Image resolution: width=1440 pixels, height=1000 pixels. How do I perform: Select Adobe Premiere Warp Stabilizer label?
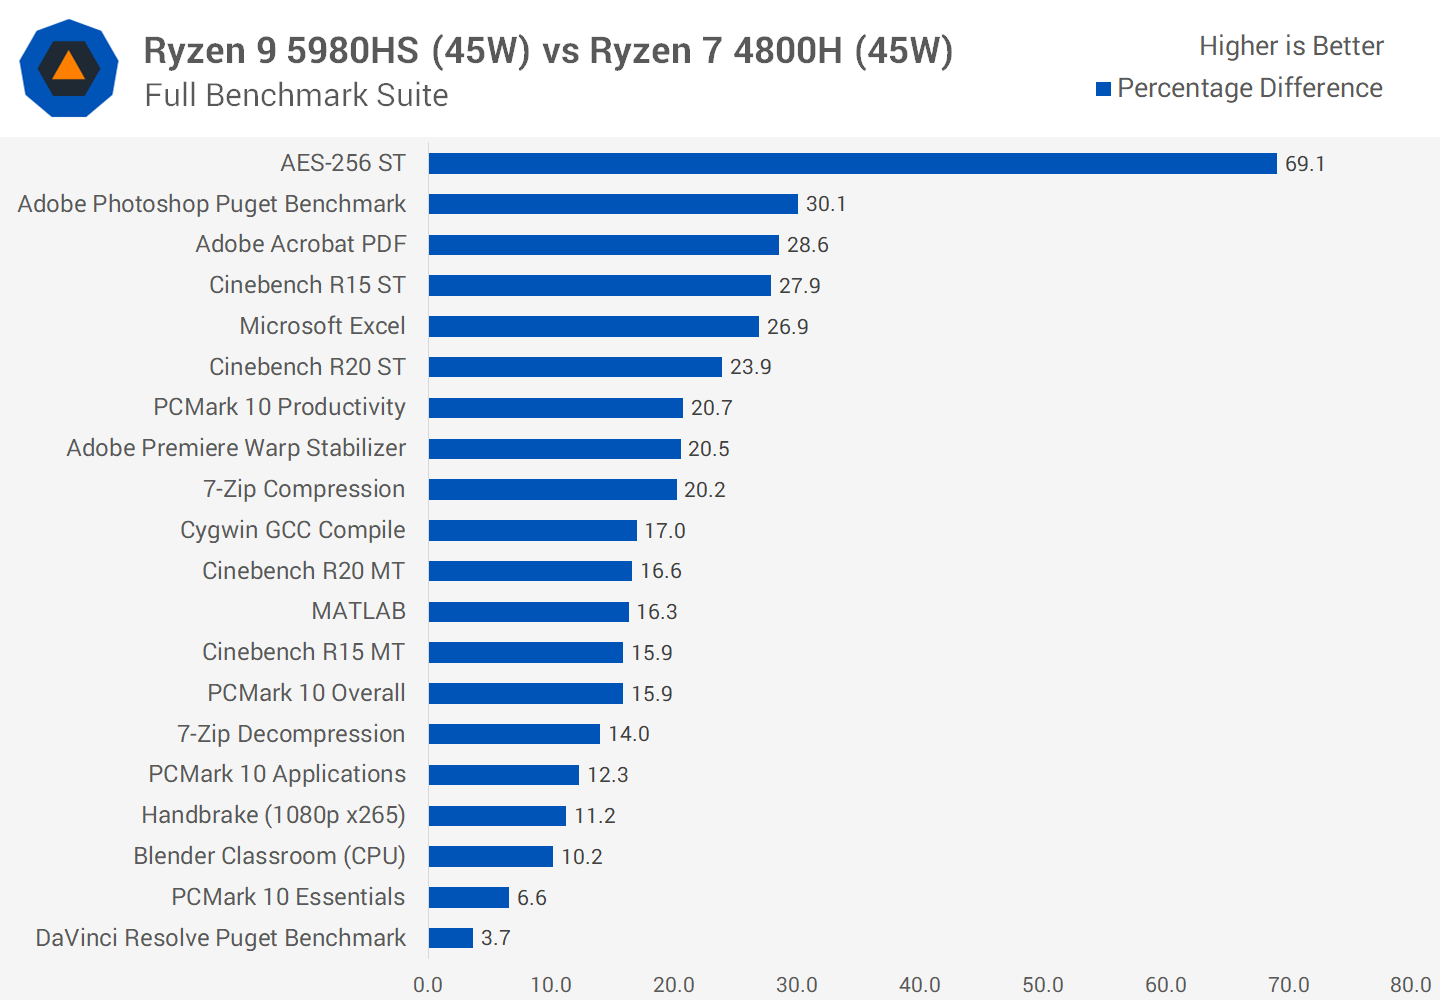tap(236, 448)
